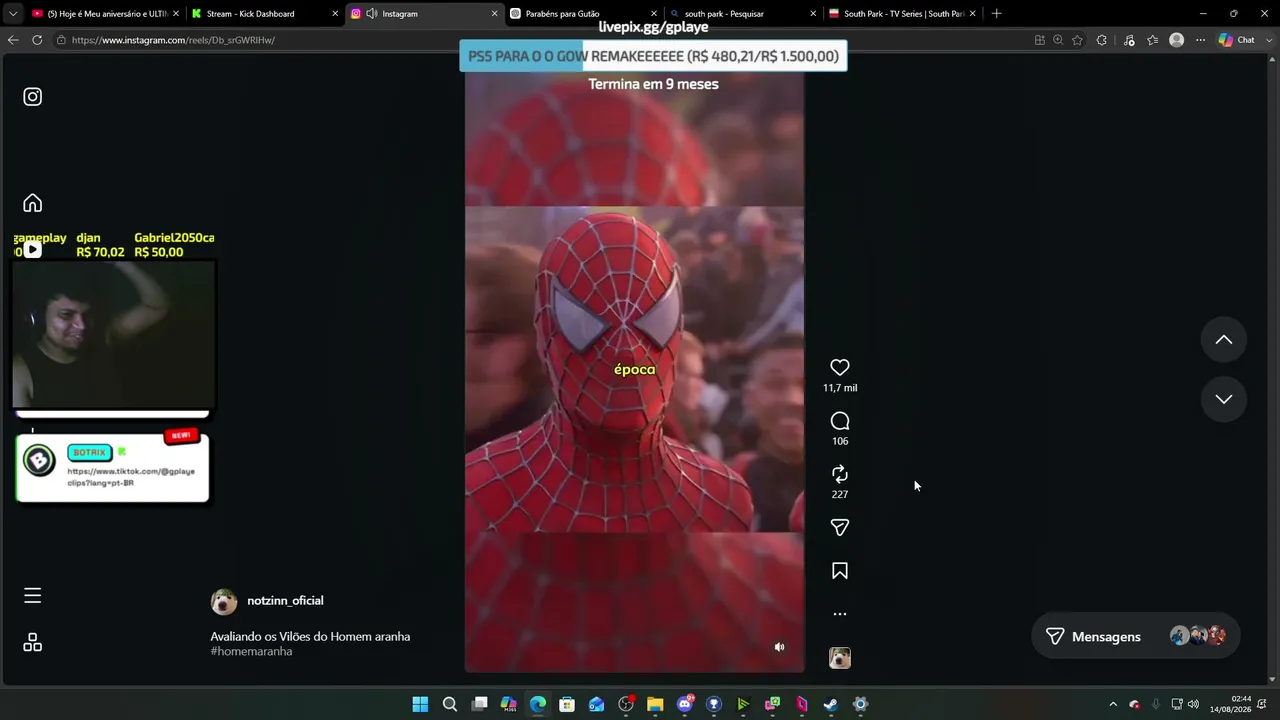Expand the tab actions dropdown arrow
The width and height of the screenshot is (1280, 720).
pyautogui.click(x=12, y=14)
